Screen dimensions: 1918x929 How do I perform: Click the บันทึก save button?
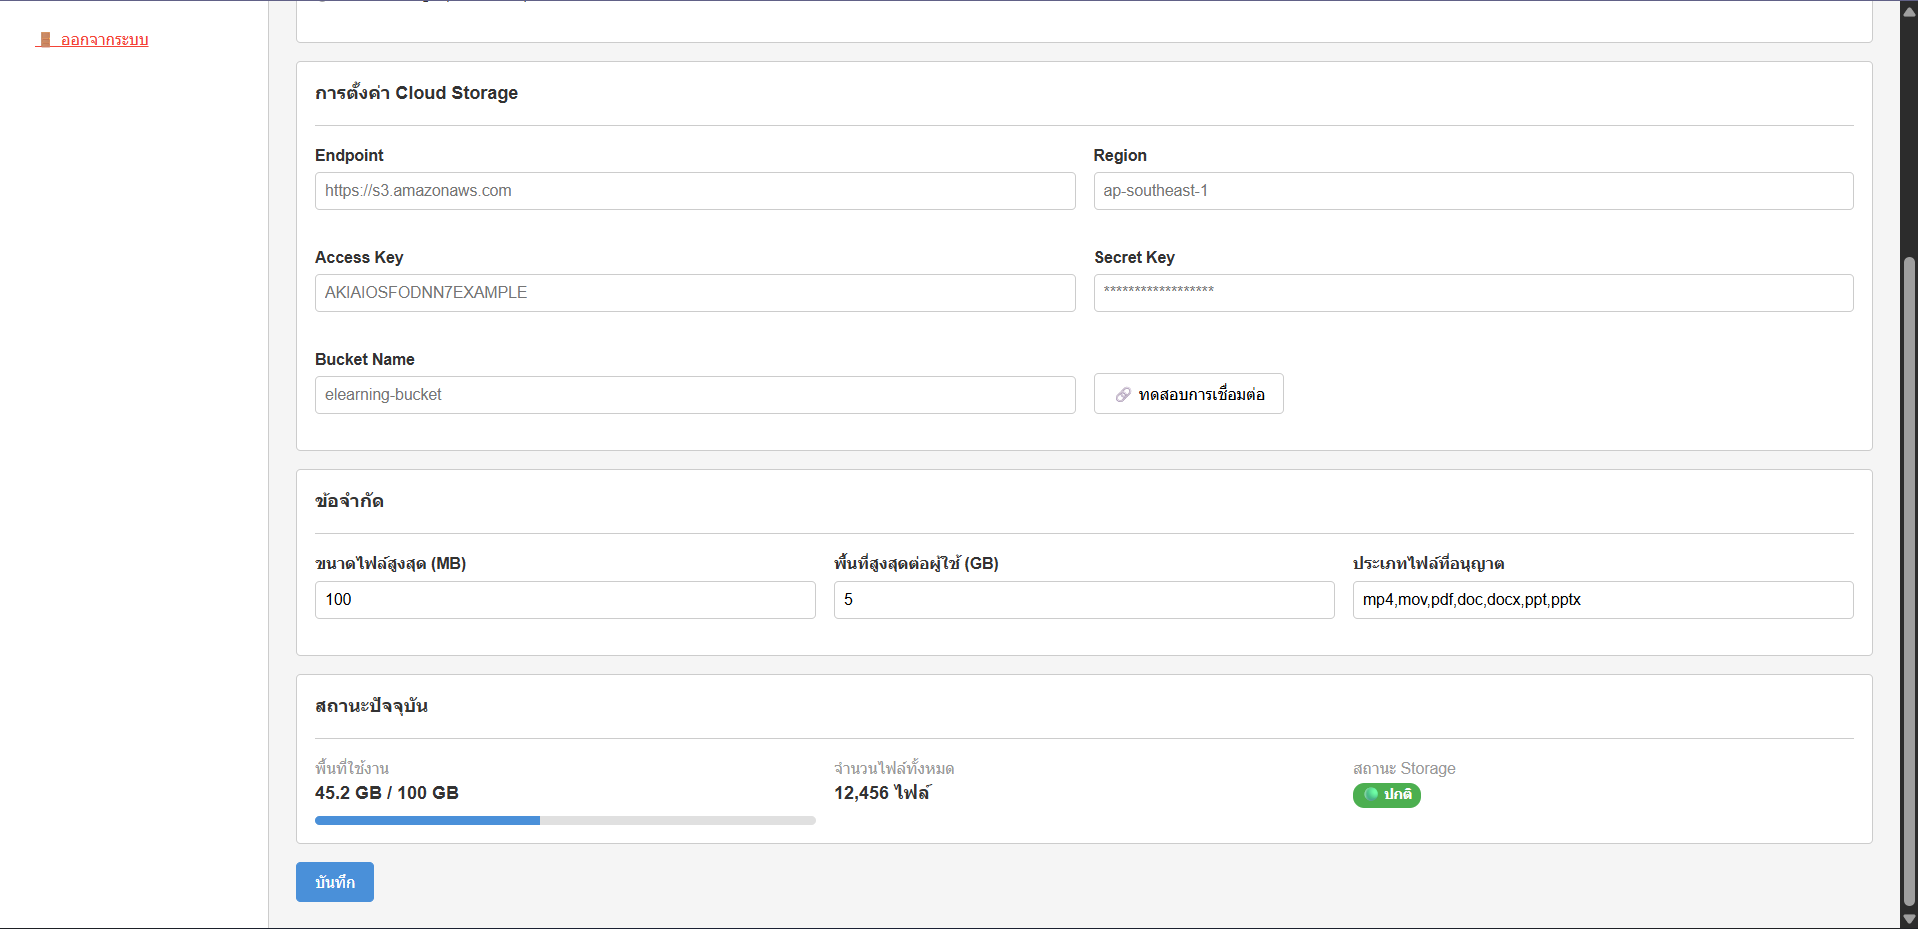(334, 881)
